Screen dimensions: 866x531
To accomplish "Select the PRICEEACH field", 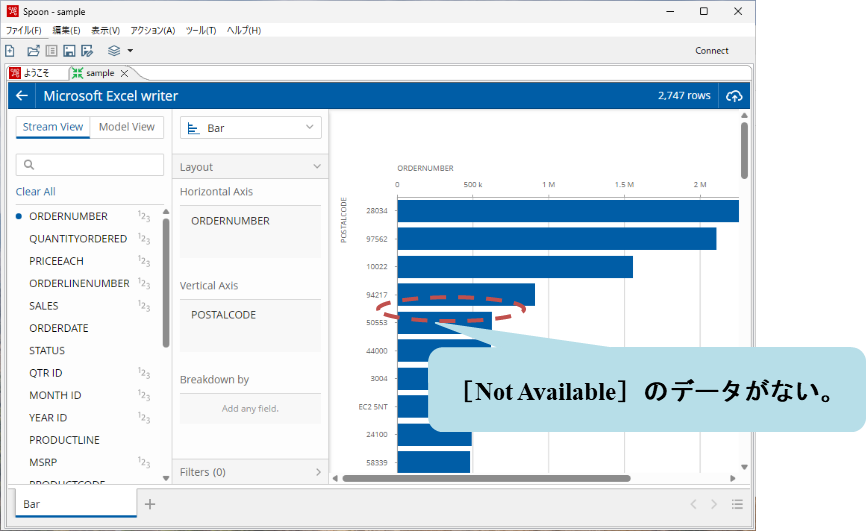I will coord(56,261).
